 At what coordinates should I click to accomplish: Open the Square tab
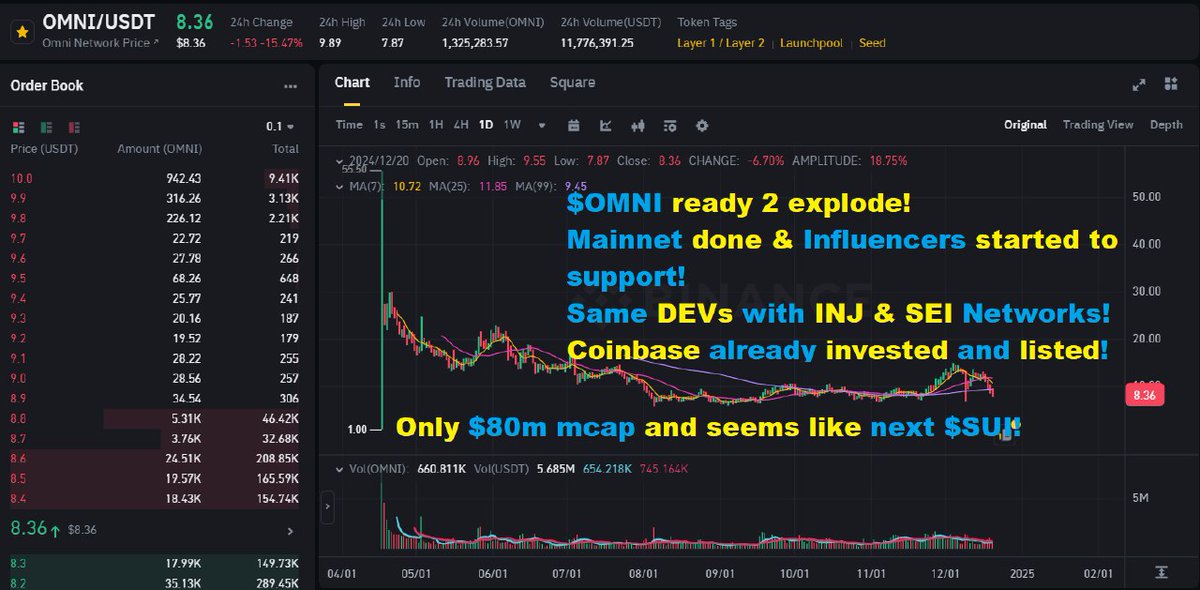[572, 83]
